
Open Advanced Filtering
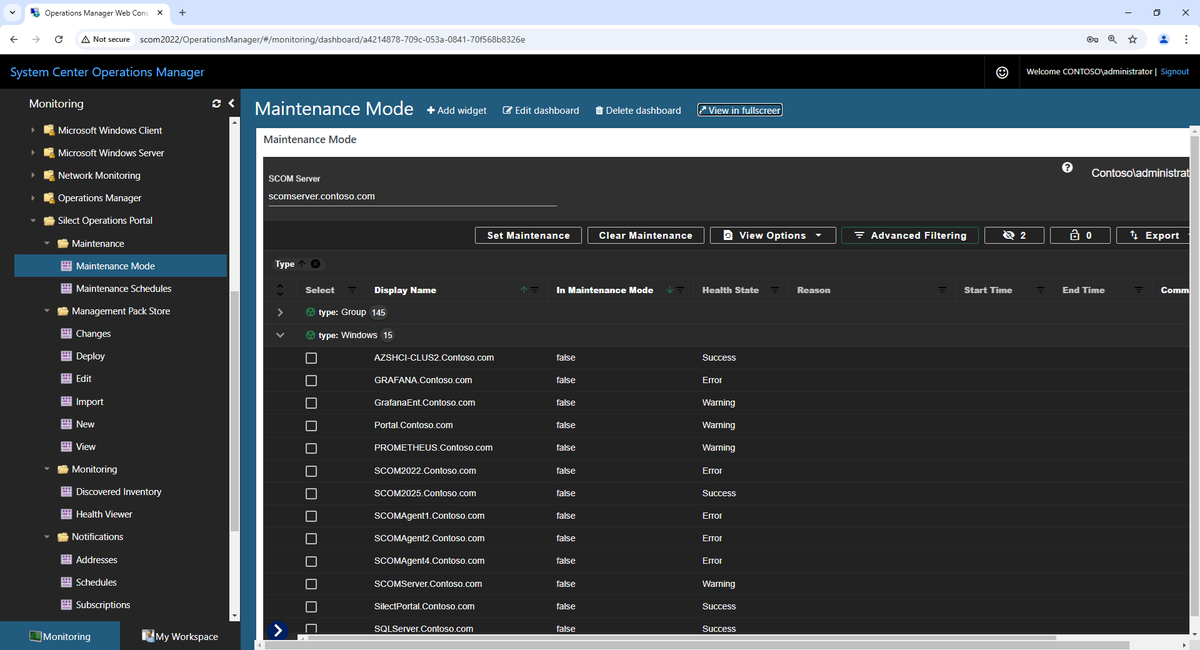[x=910, y=235]
